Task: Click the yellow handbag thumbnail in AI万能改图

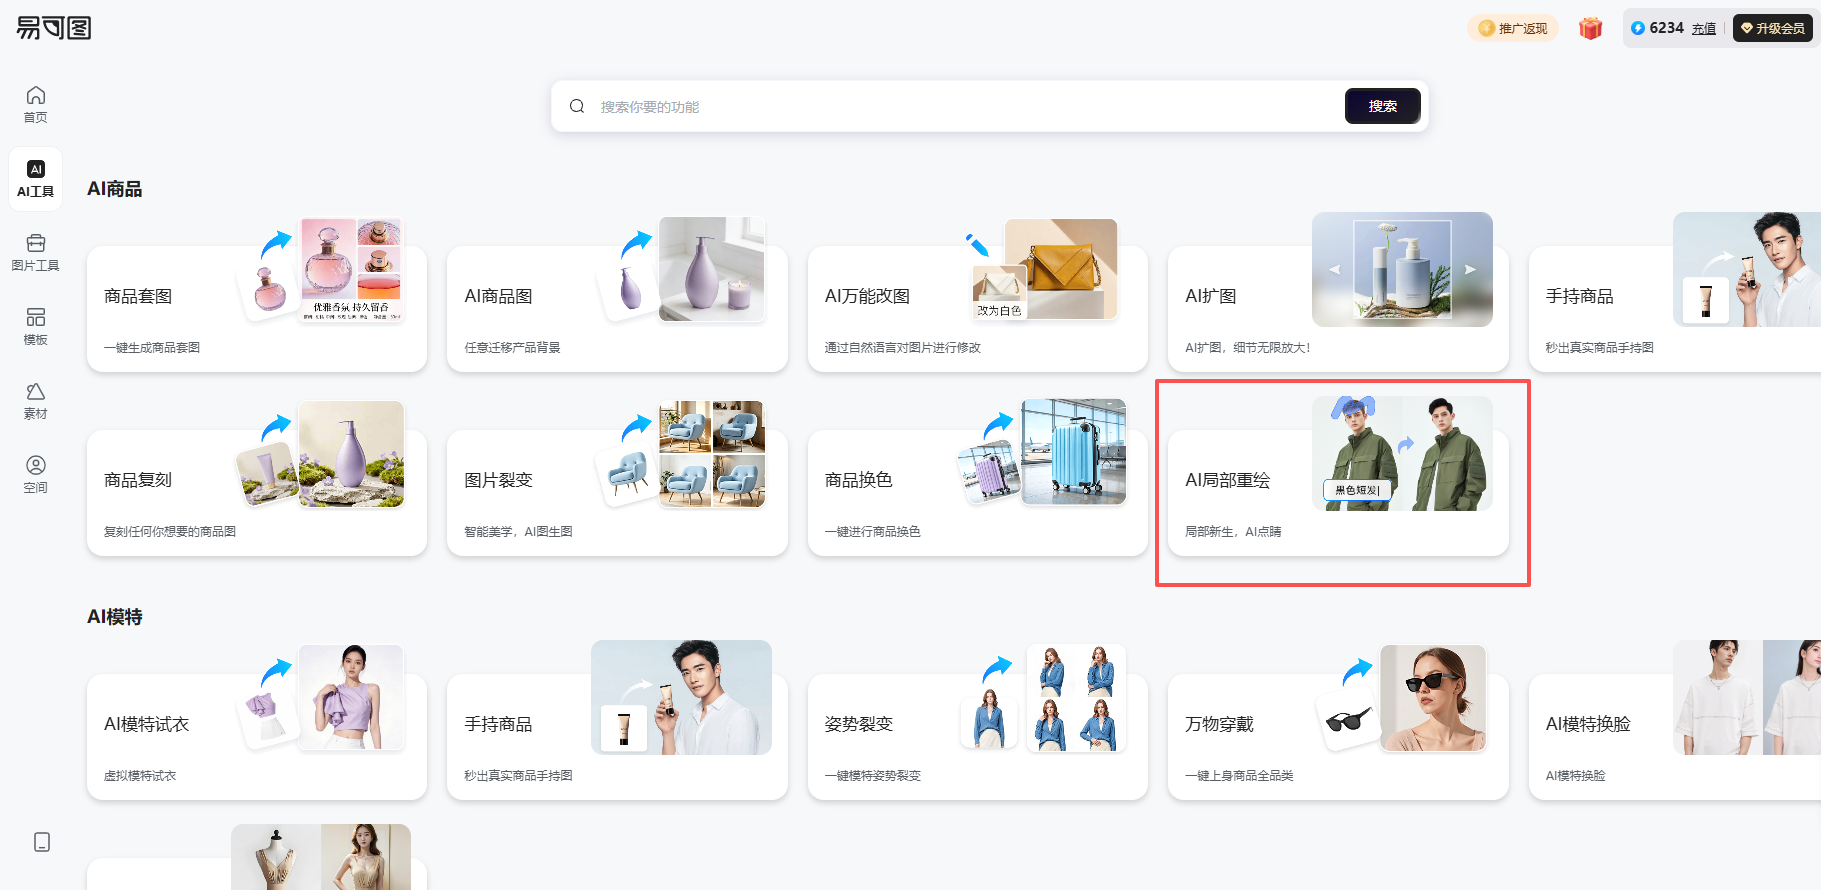Action: coord(1061,268)
